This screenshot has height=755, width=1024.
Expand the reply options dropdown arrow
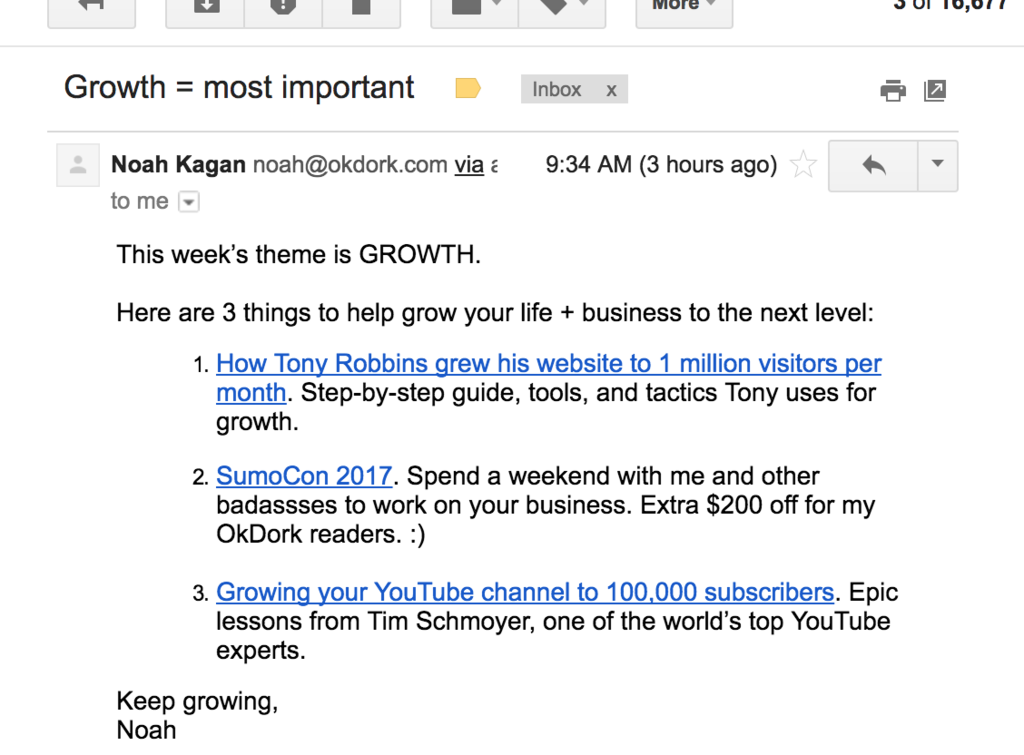coord(938,165)
